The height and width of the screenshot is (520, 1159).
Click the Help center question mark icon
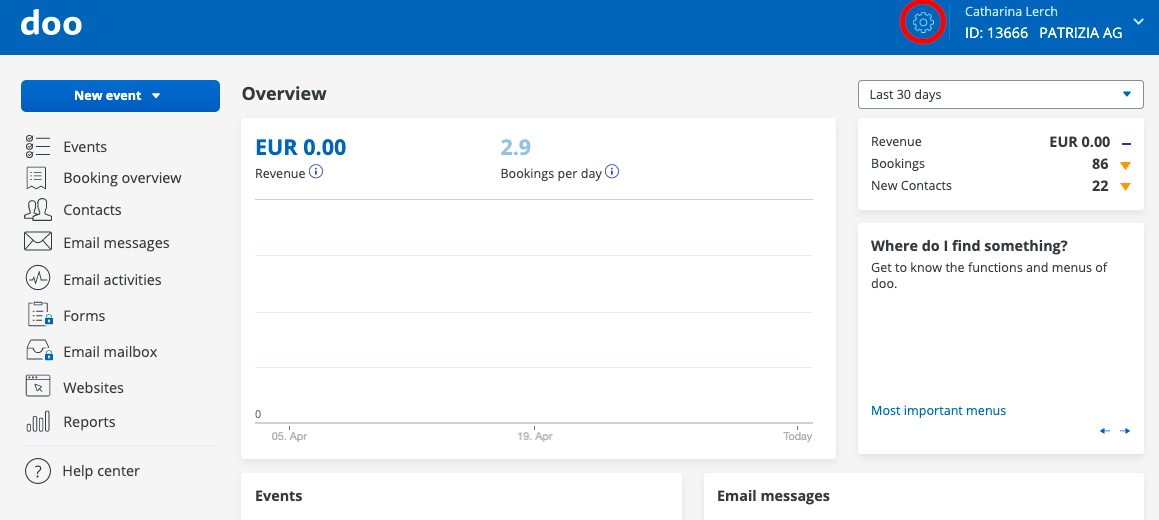pyautogui.click(x=38, y=471)
